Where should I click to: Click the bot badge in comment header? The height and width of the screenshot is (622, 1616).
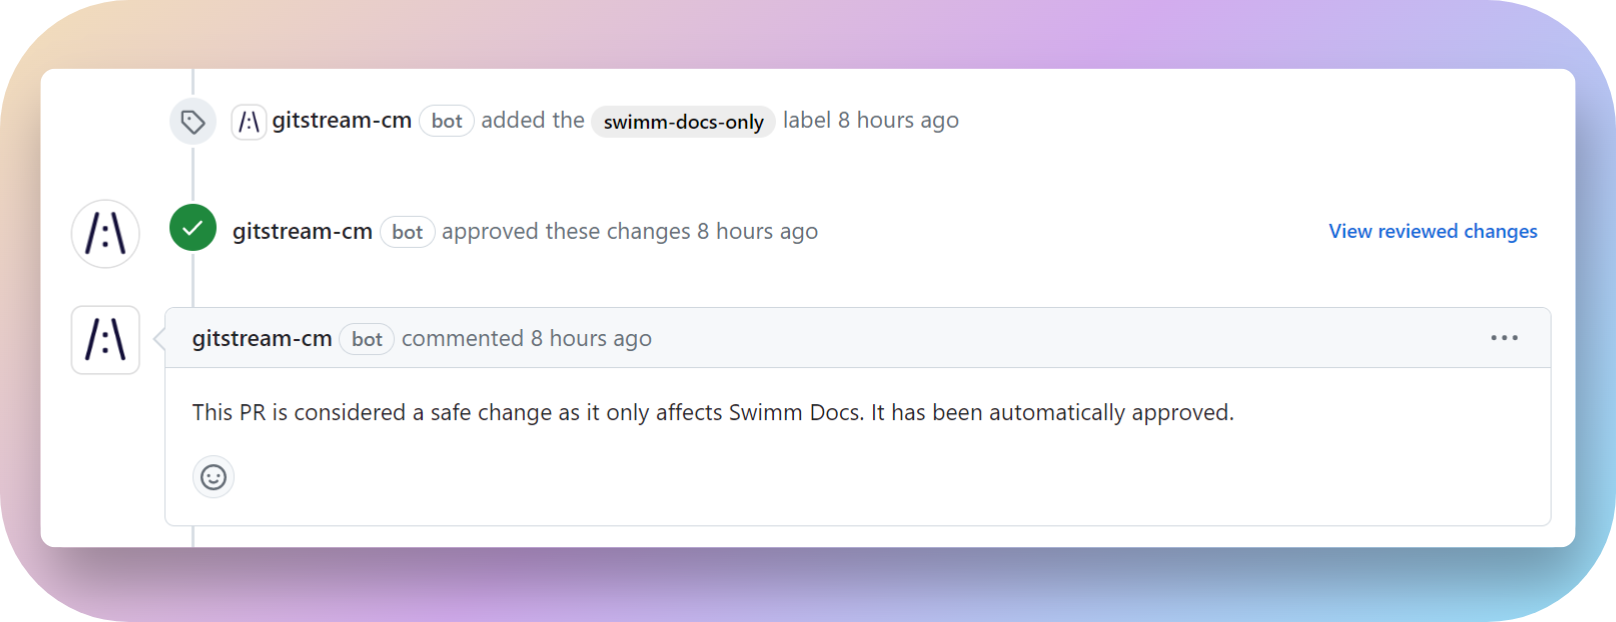[367, 339]
